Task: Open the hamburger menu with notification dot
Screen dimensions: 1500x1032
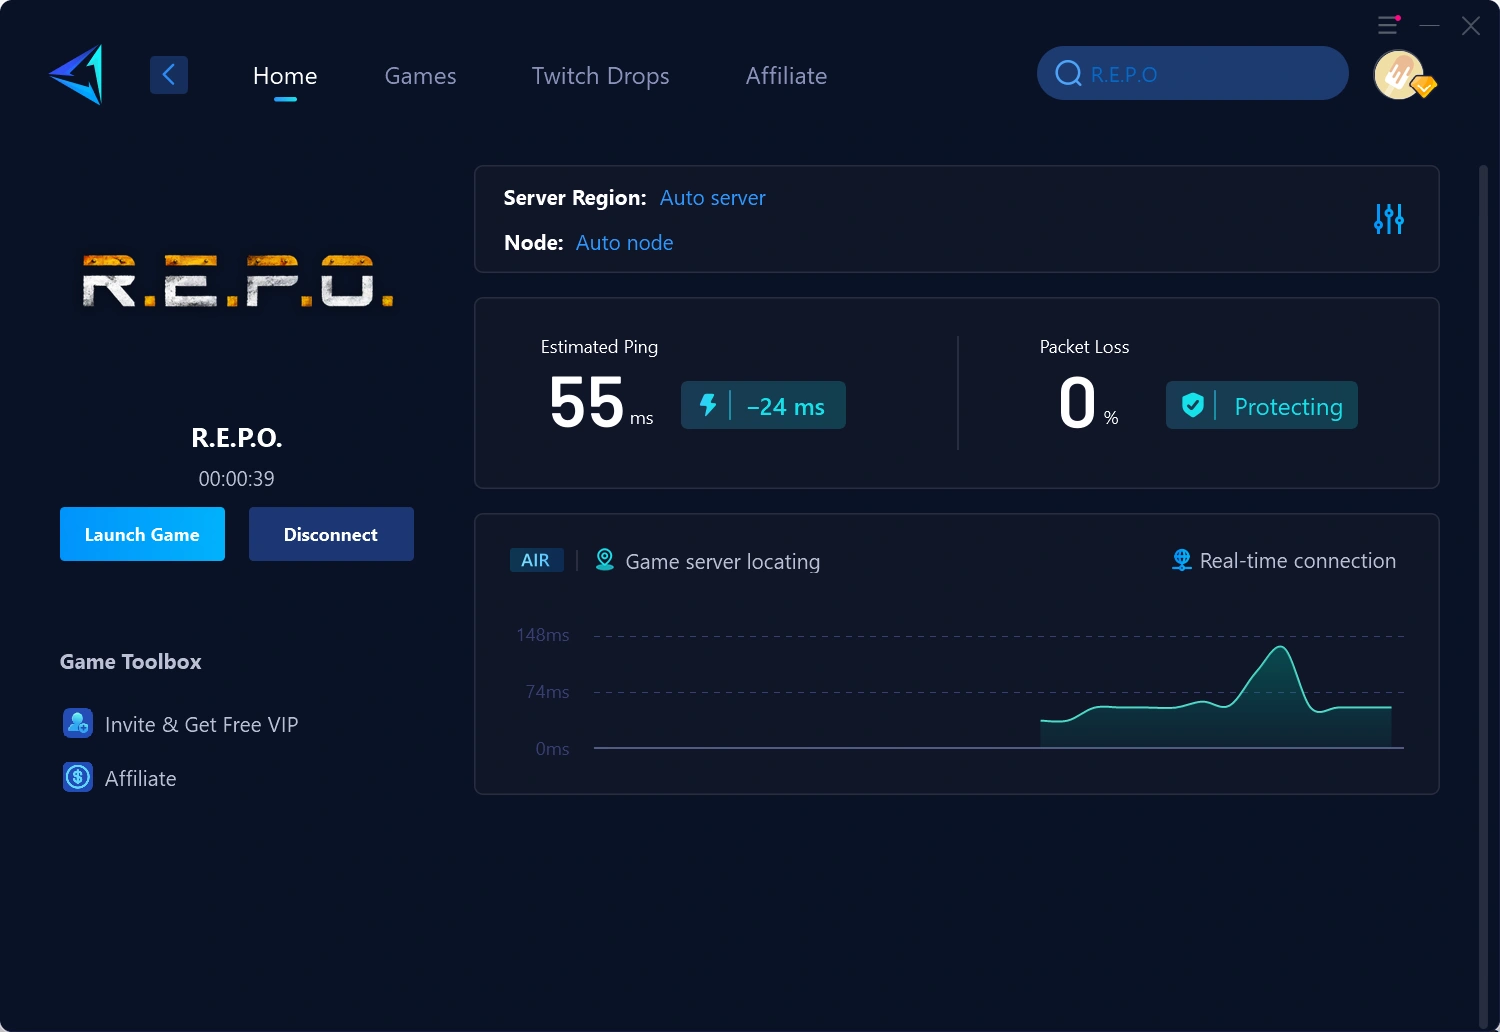Action: click(1388, 25)
